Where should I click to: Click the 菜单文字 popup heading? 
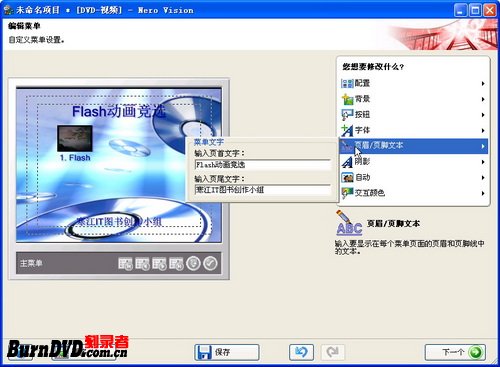coord(209,142)
